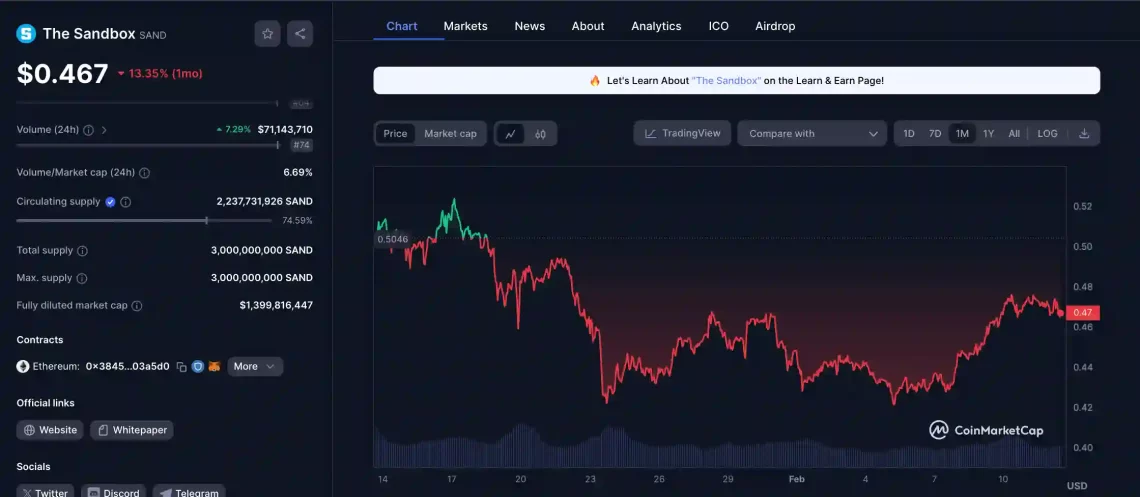Image resolution: width=1140 pixels, height=497 pixels.
Task: Open the share icon button
Action: pos(300,33)
